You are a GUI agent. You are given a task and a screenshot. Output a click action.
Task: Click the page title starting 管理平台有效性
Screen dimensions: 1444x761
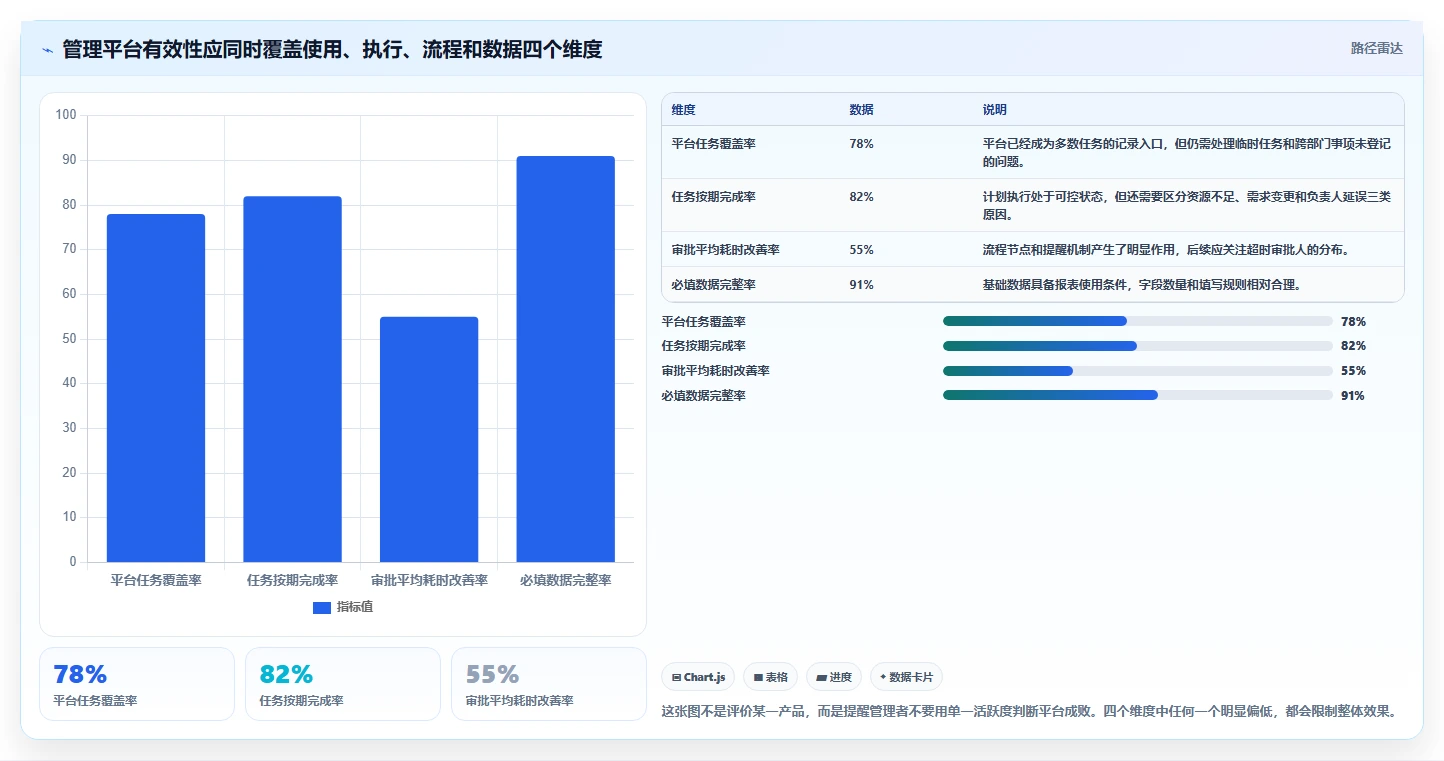point(332,49)
